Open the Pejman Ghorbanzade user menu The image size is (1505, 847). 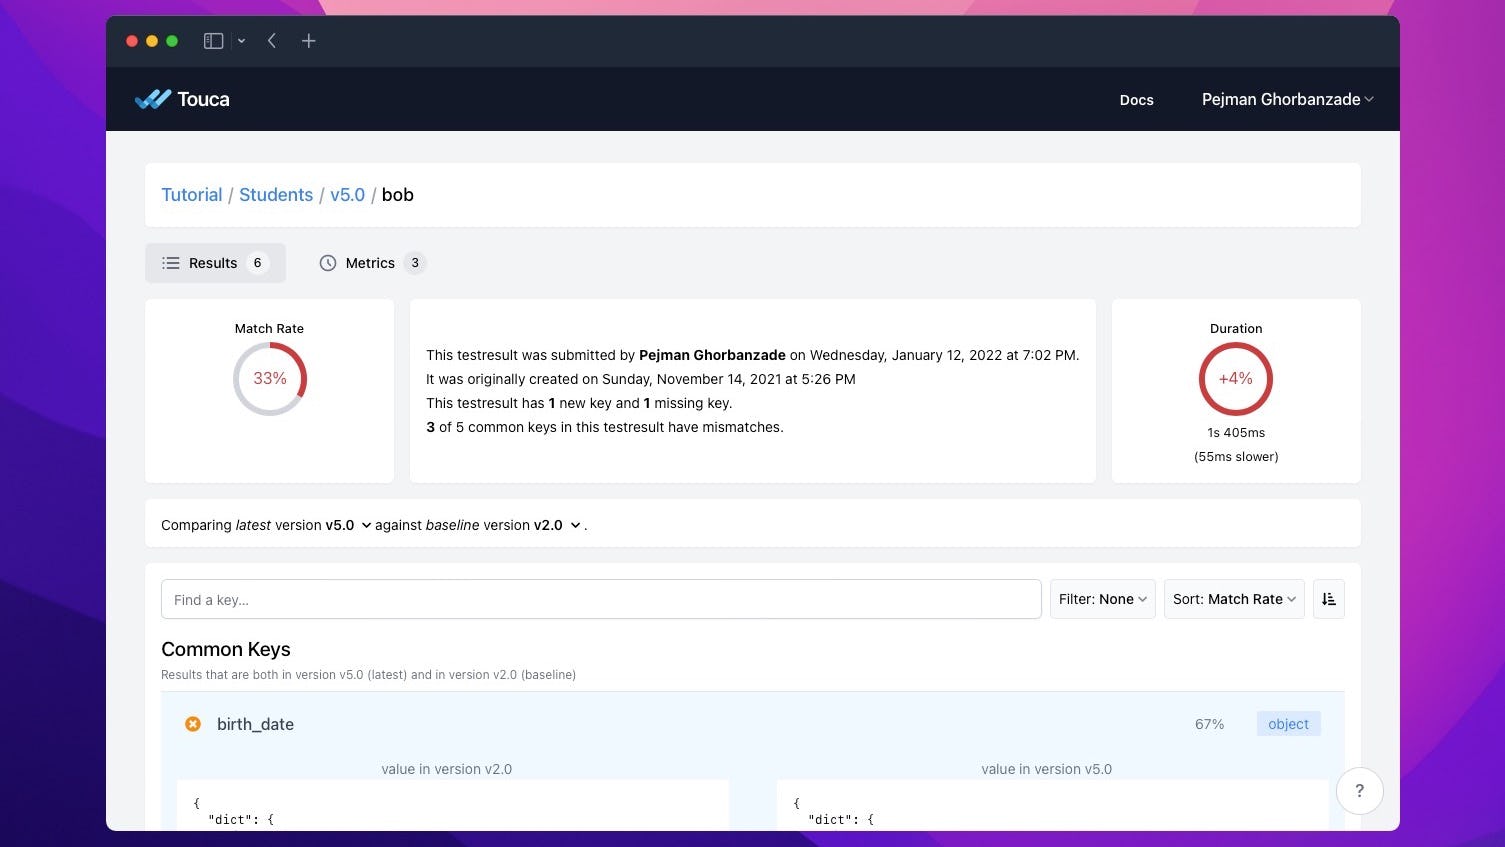coord(1288,99)
